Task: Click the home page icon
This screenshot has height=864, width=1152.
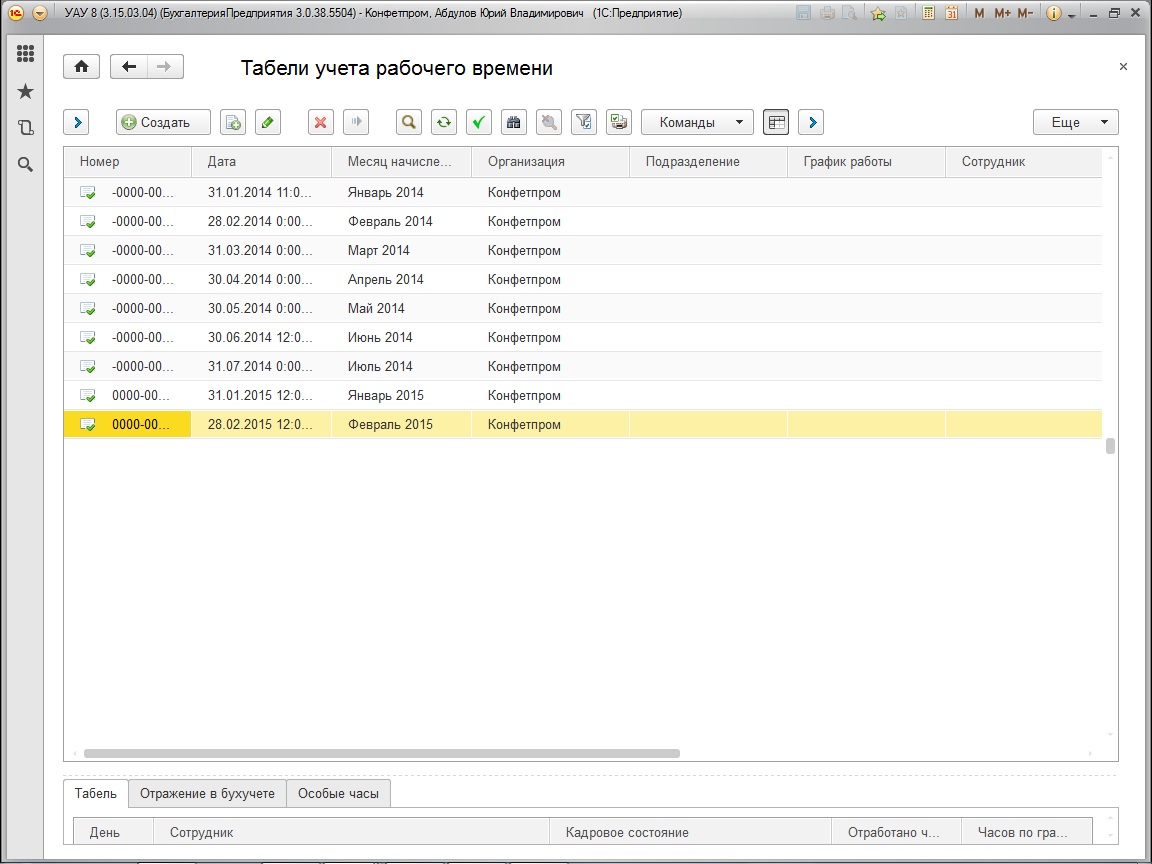Action: pyautogui.click(x=81, y=67)
